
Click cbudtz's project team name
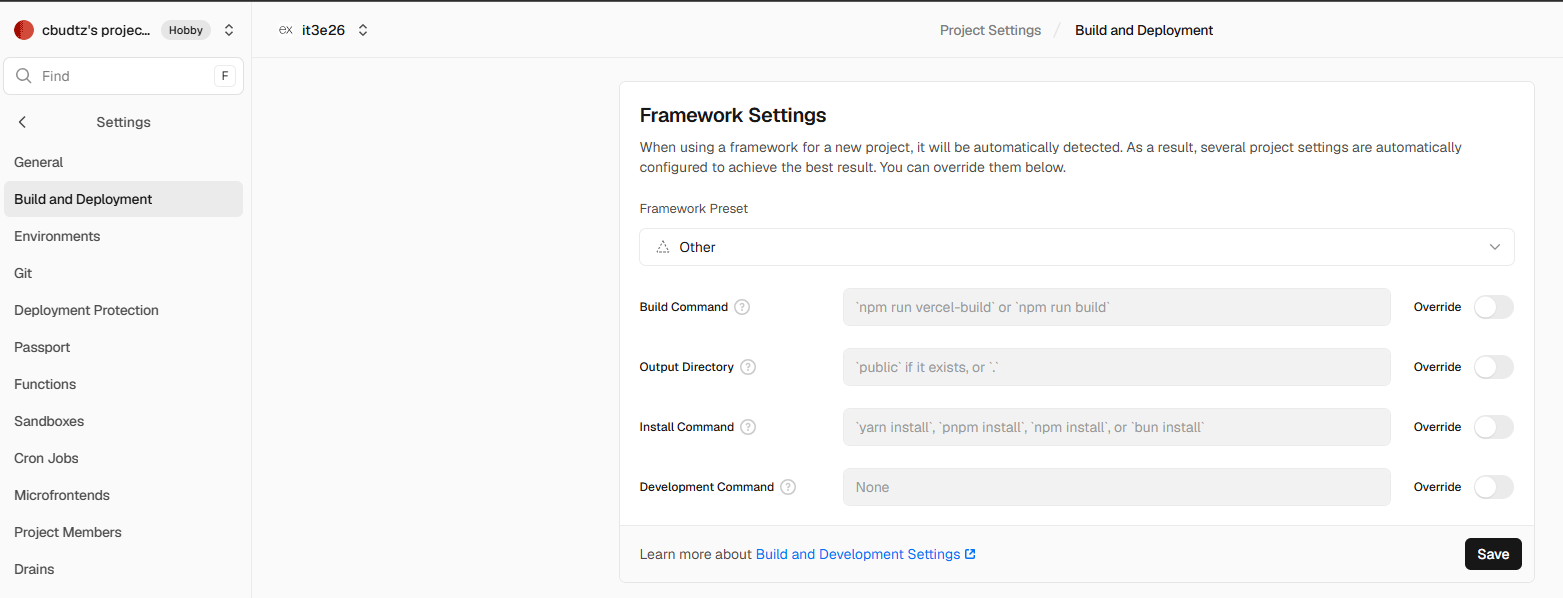[96, 30]
